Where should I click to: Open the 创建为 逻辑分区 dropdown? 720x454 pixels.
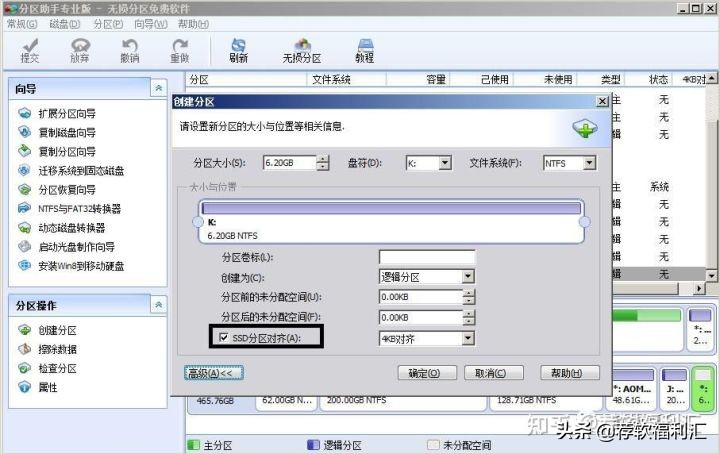point(468,276)
